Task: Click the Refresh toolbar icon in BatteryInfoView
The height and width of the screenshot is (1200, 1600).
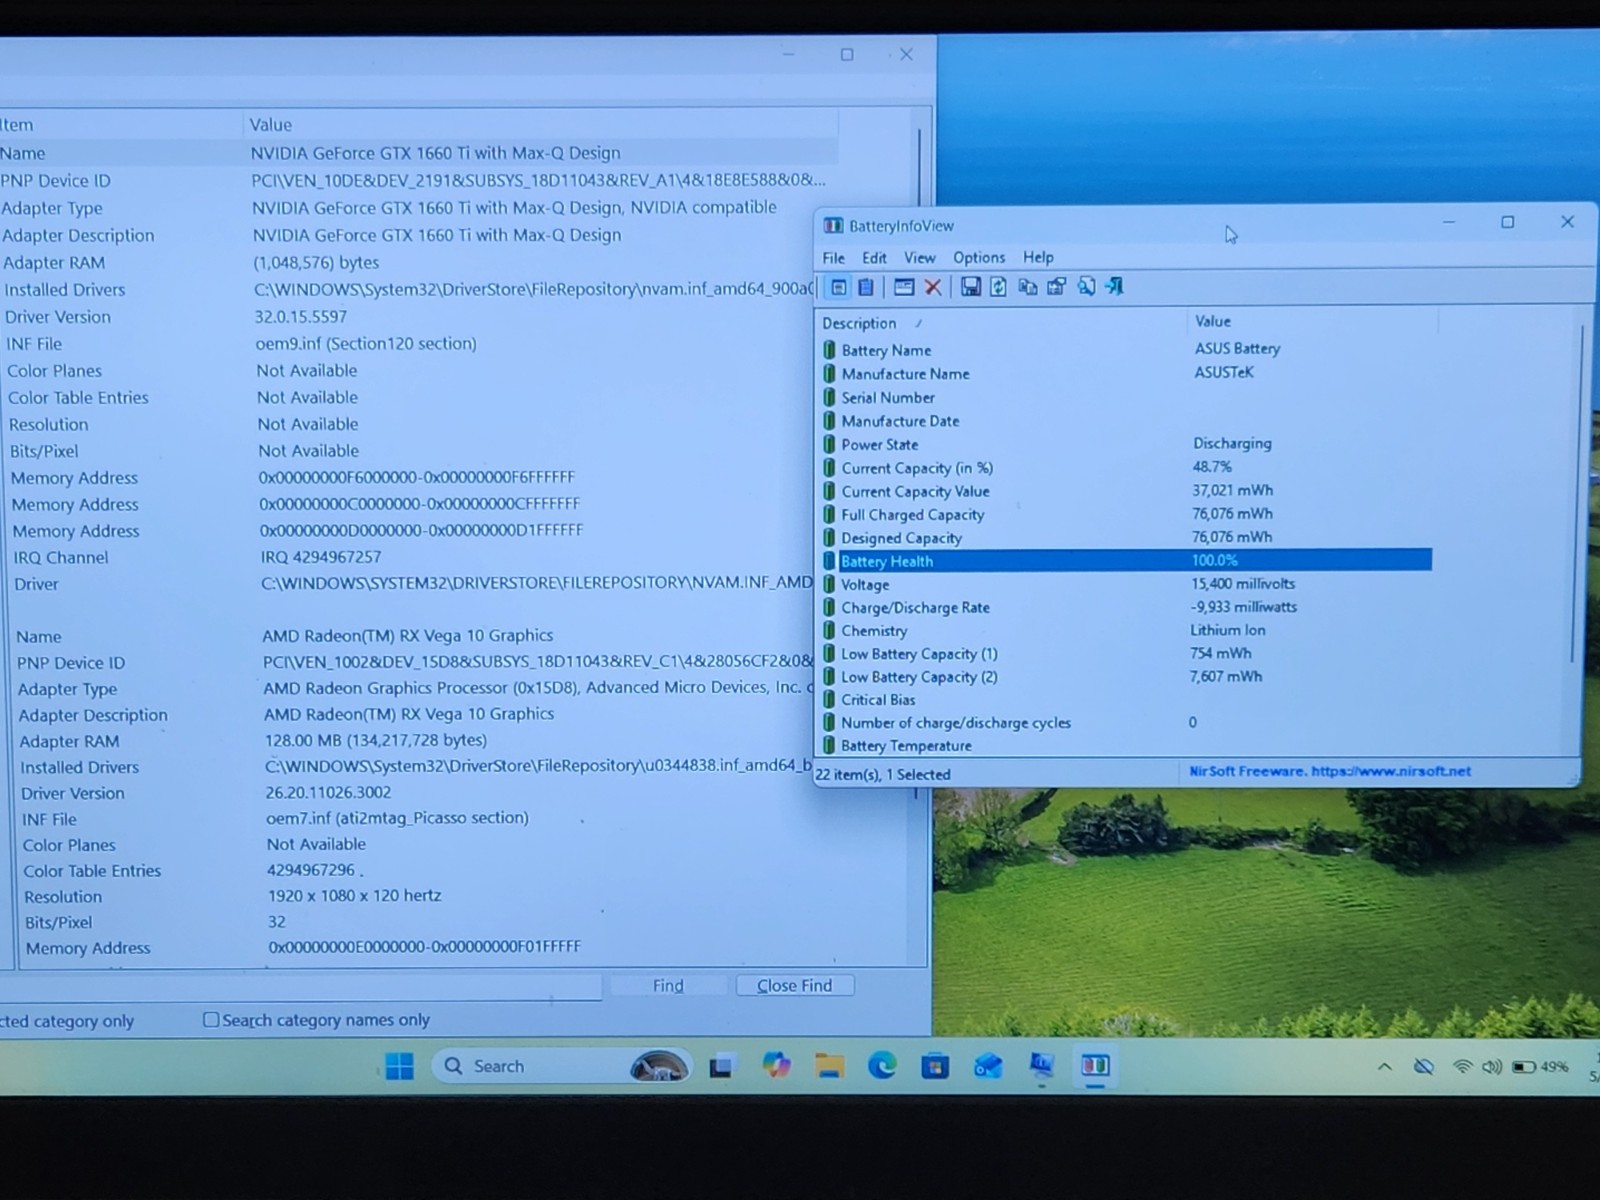Action: [998, 287]
